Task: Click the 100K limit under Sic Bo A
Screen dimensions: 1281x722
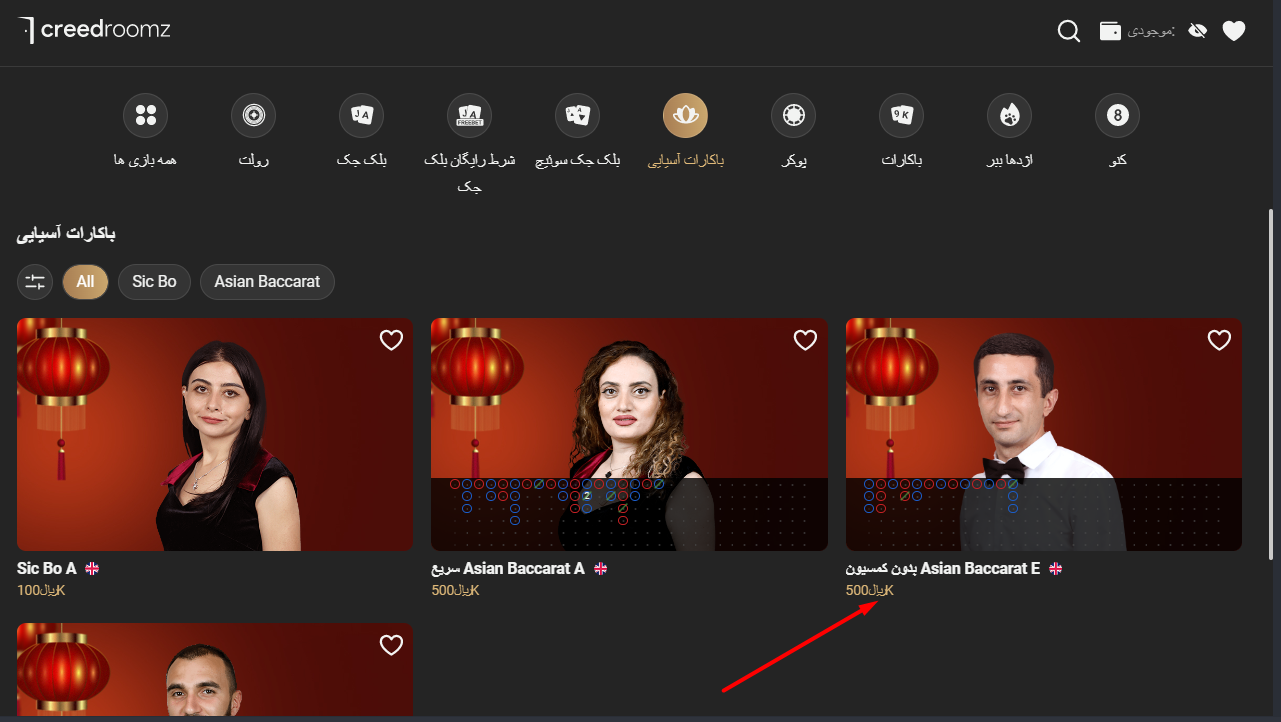Action: pyautogui.click(x=41, y=591)
